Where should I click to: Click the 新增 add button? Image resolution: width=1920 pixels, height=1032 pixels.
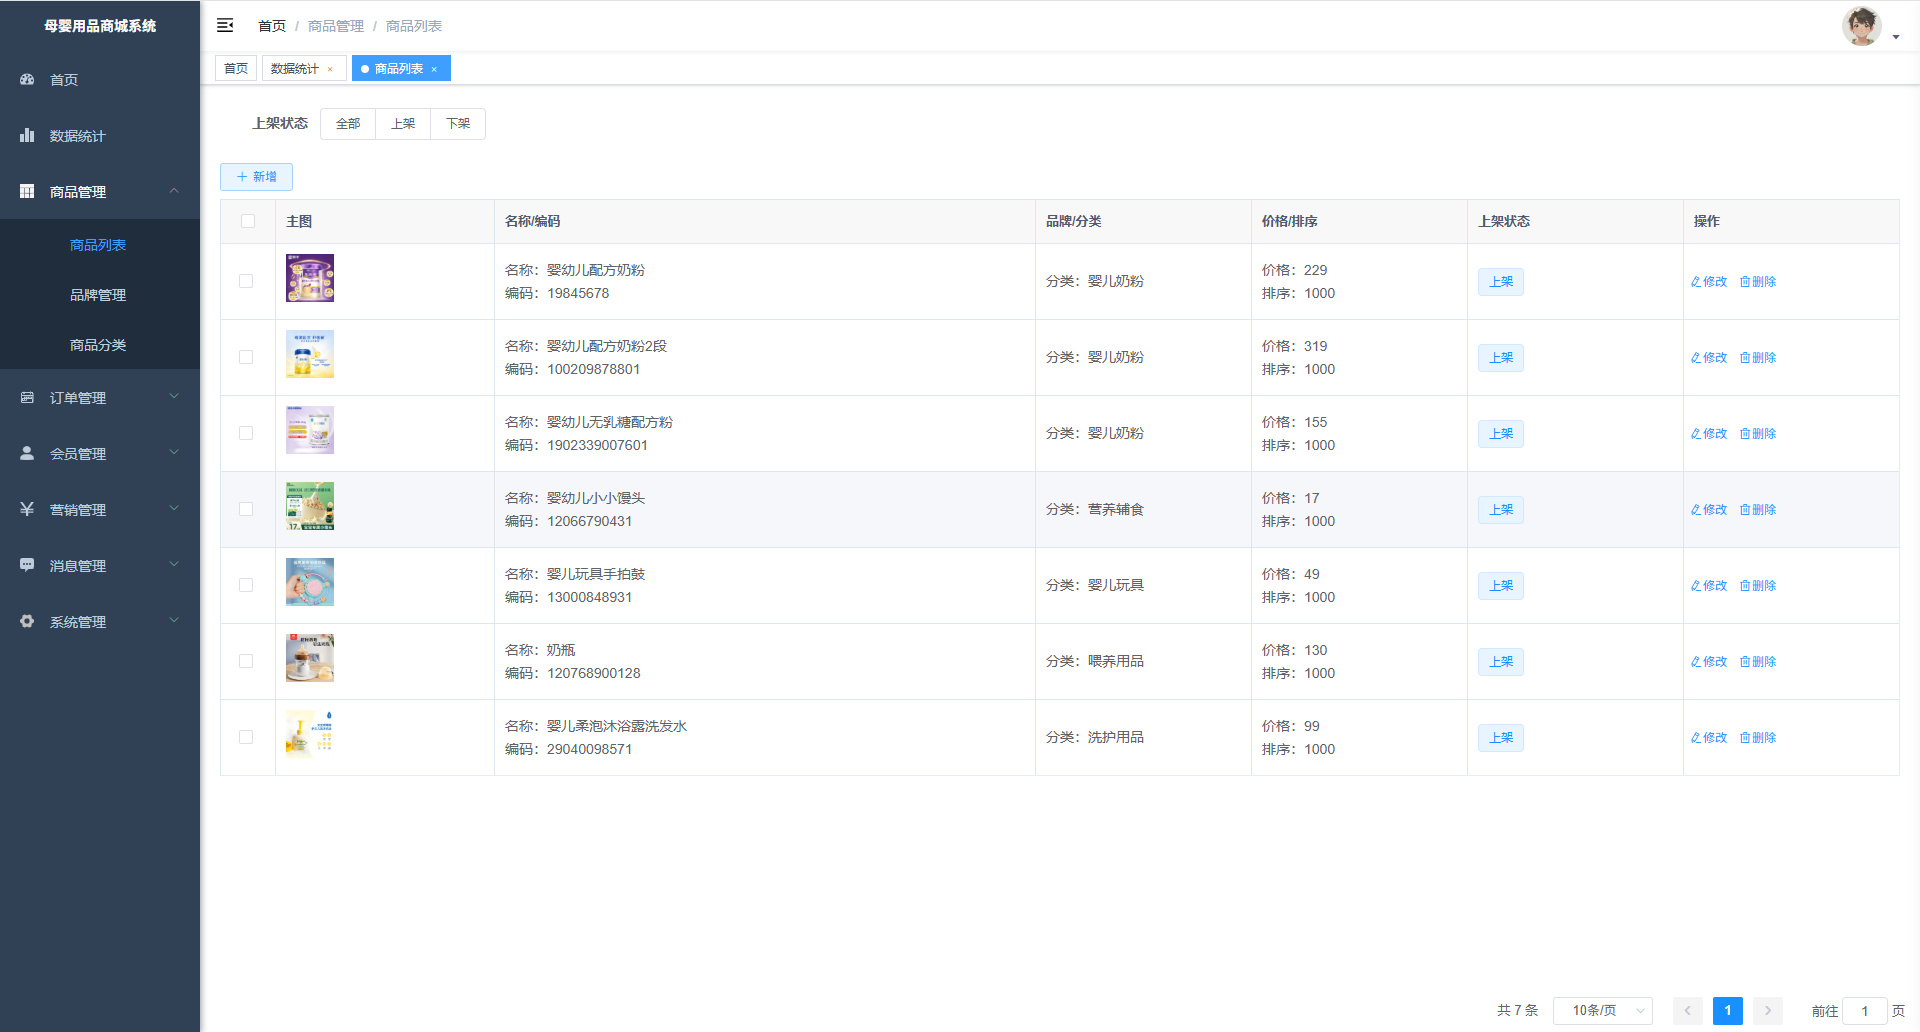[256, 177]
